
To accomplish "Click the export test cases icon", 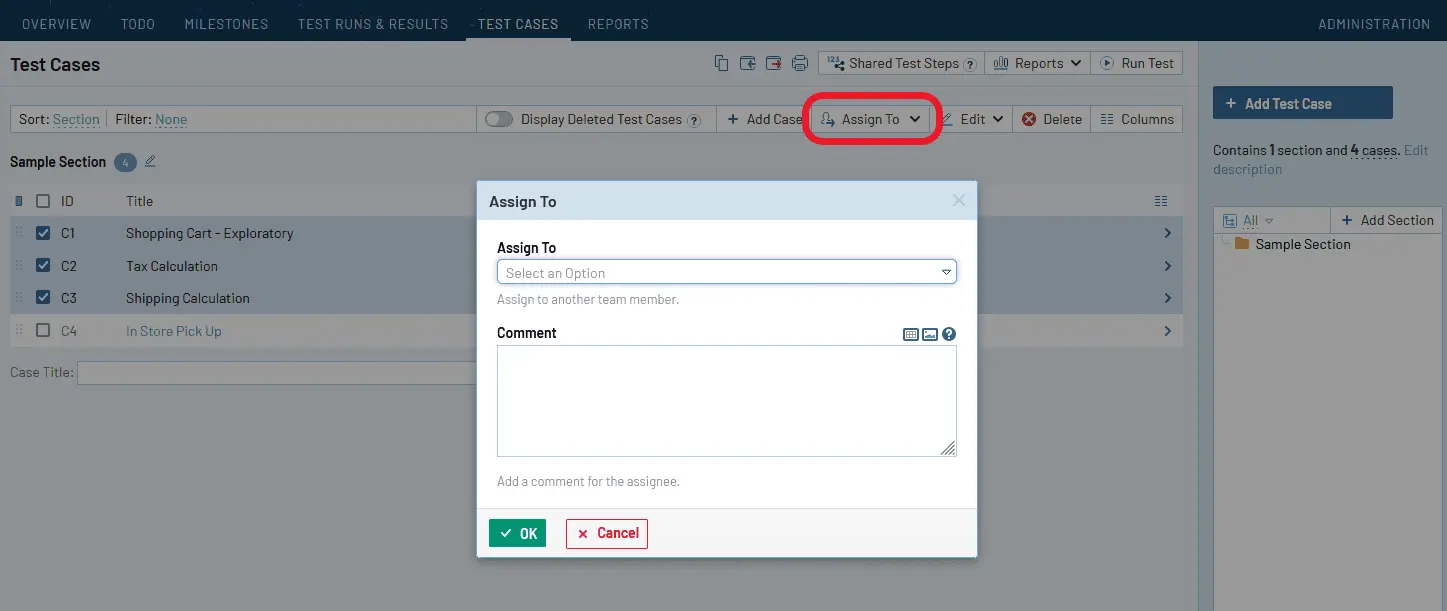I will pos(773,63).
